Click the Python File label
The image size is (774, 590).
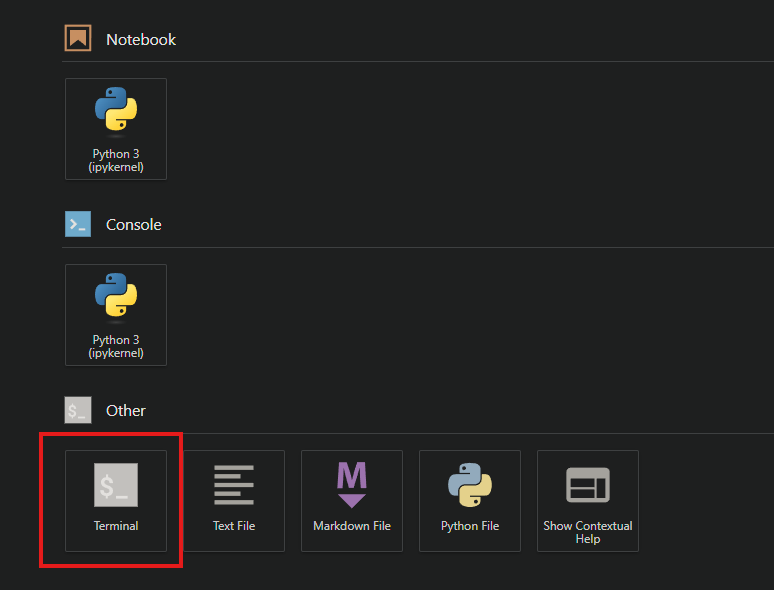(x=470, y=526)
